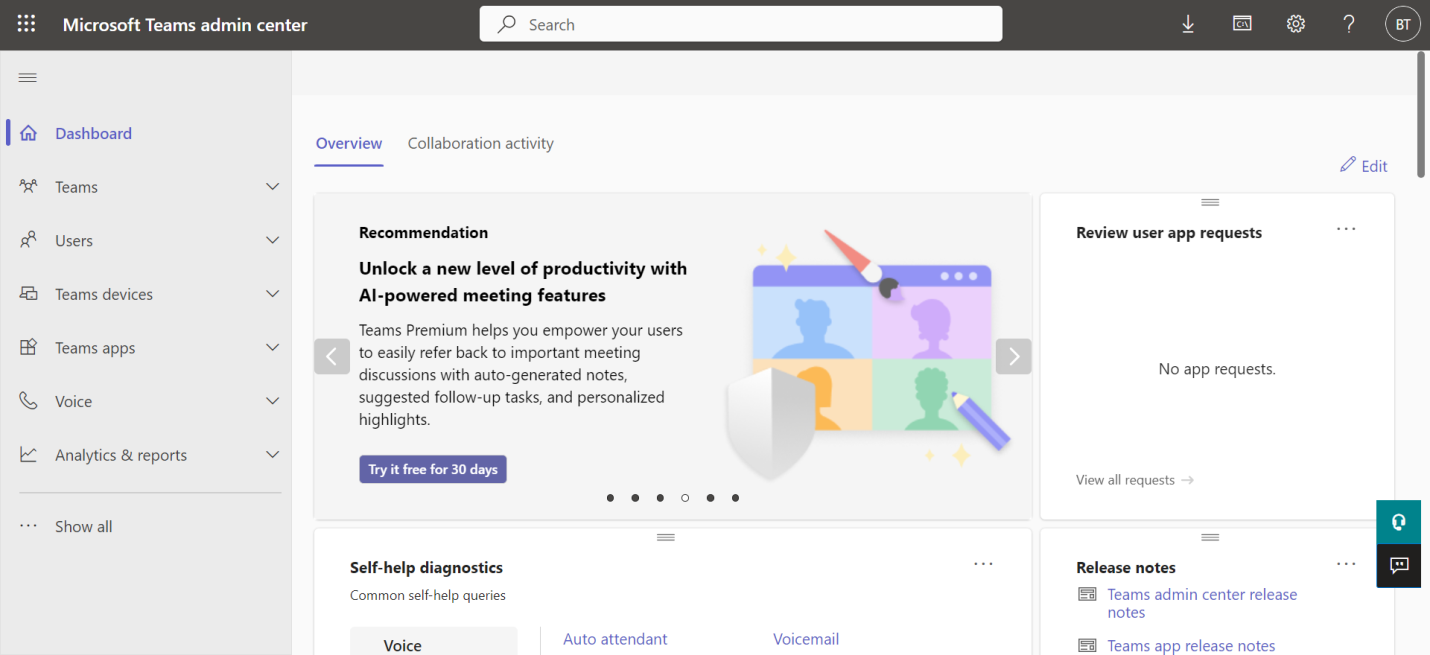Open Teams admin center release notes link

click(1202, 603)
